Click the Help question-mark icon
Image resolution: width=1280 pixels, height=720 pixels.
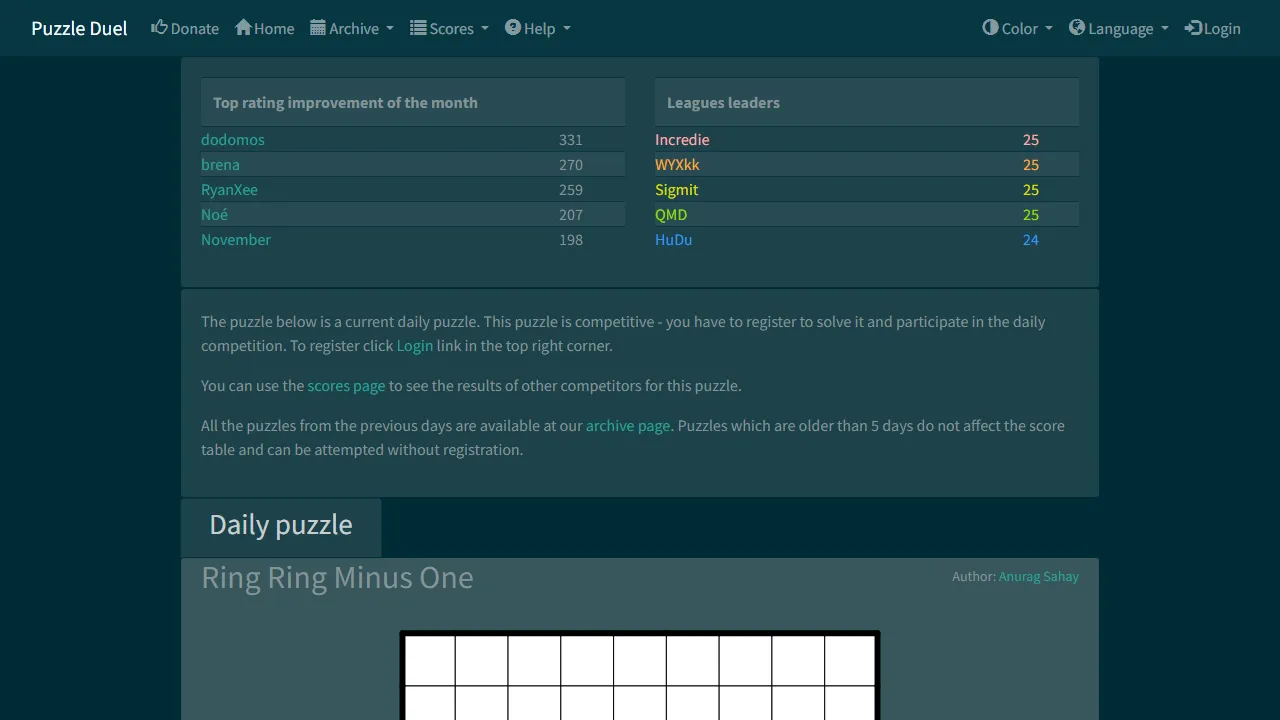[514, 28]
